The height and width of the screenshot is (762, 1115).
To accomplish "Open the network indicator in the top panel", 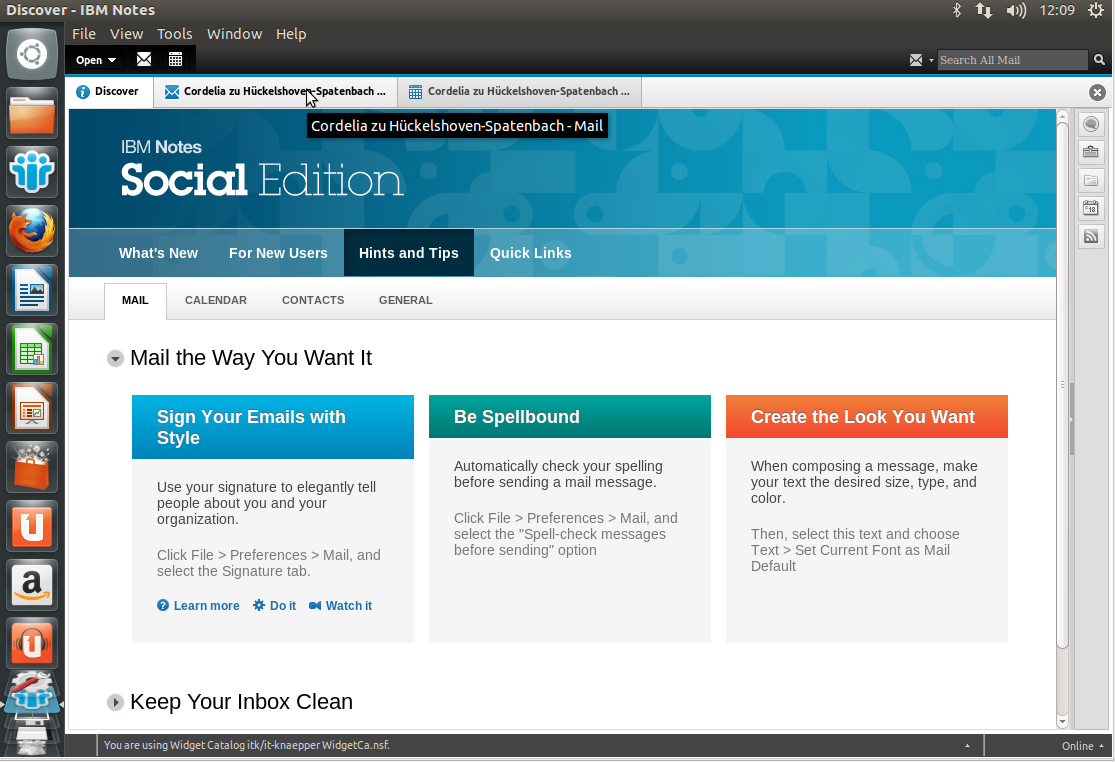I will (x=984, y=10).
